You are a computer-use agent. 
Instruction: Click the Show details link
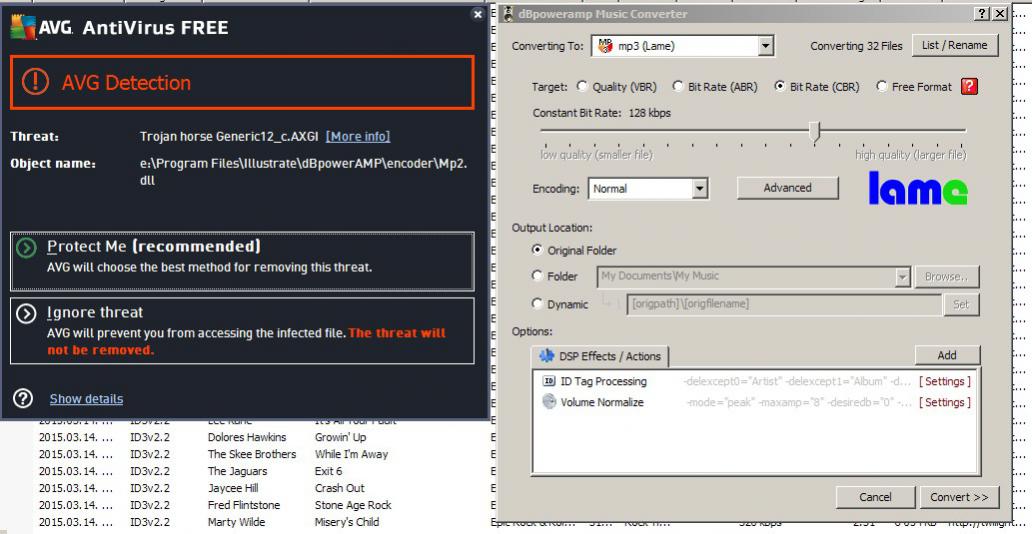pos(86,399)
